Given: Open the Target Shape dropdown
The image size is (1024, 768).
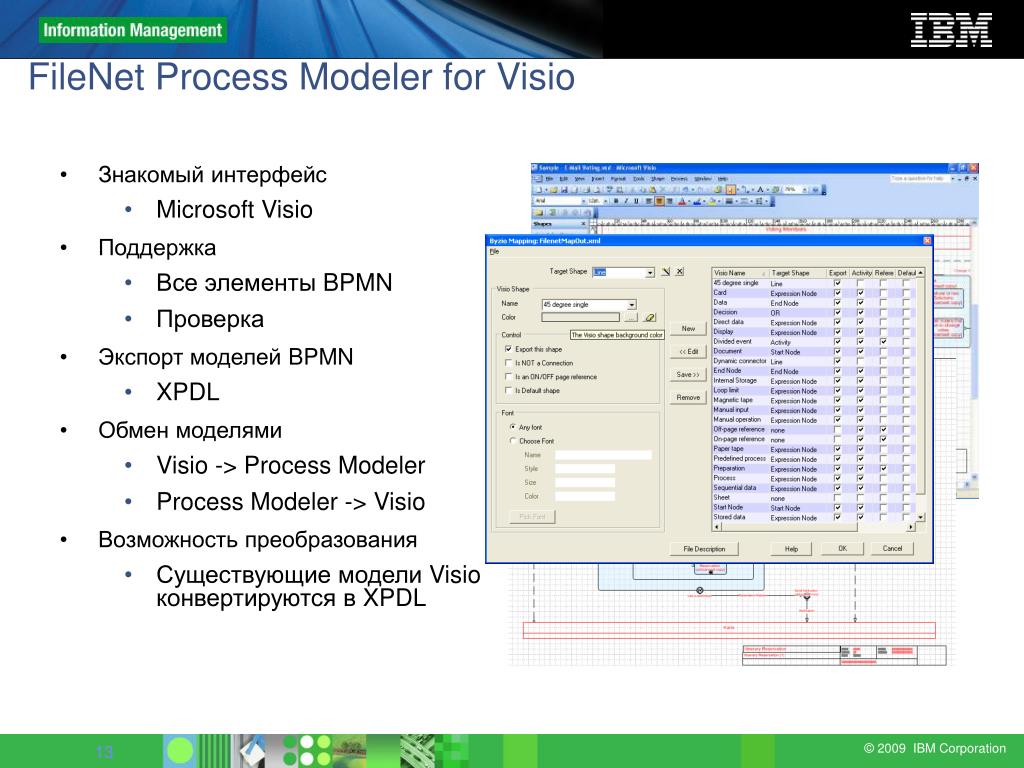Looking at the screenshot, I should [650, 272].
